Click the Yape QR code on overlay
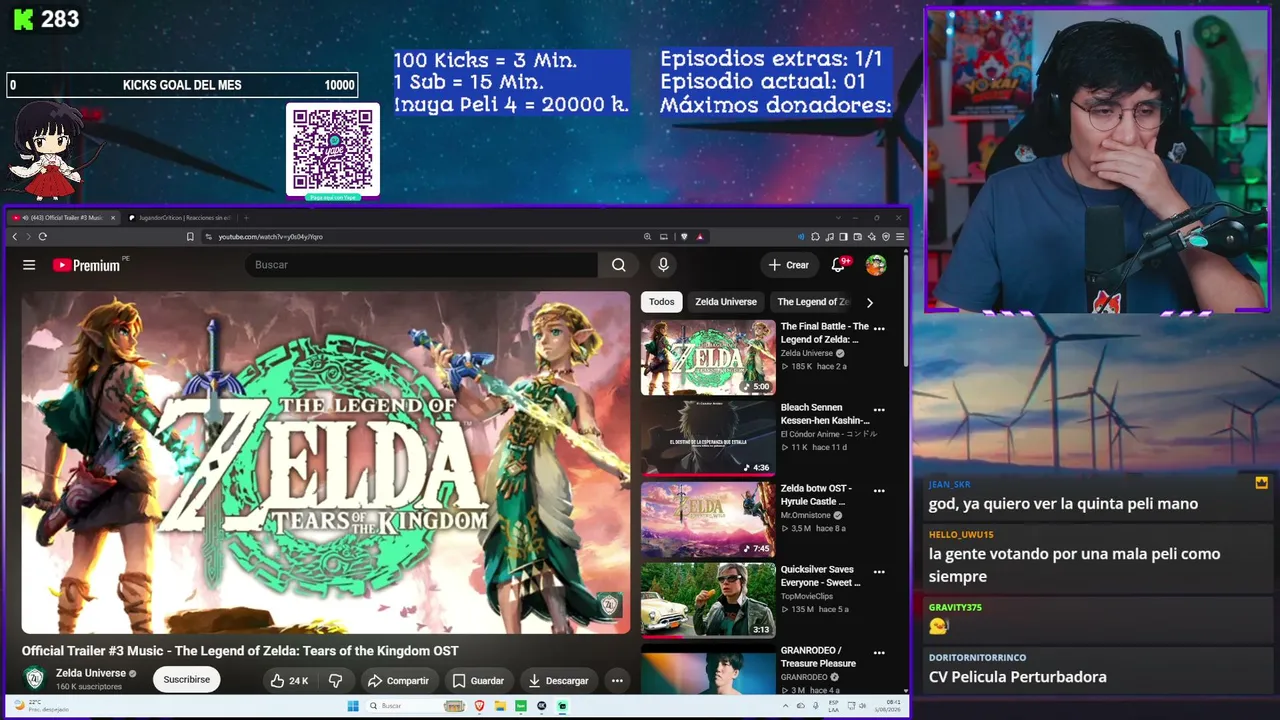The height and width of the screenshot is (720, 1280). pos(333,149)
